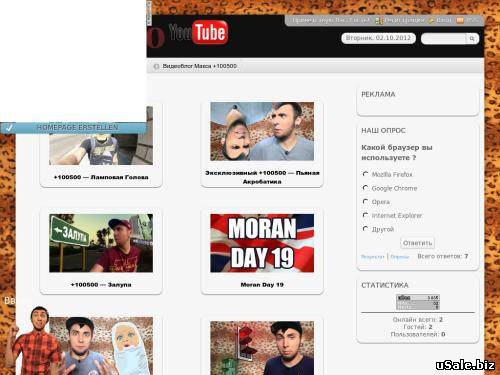The image size is (500, 375).
Task: Click the date label 'Вторник, 02.10.2012'
Action: [x=378, y=38]
